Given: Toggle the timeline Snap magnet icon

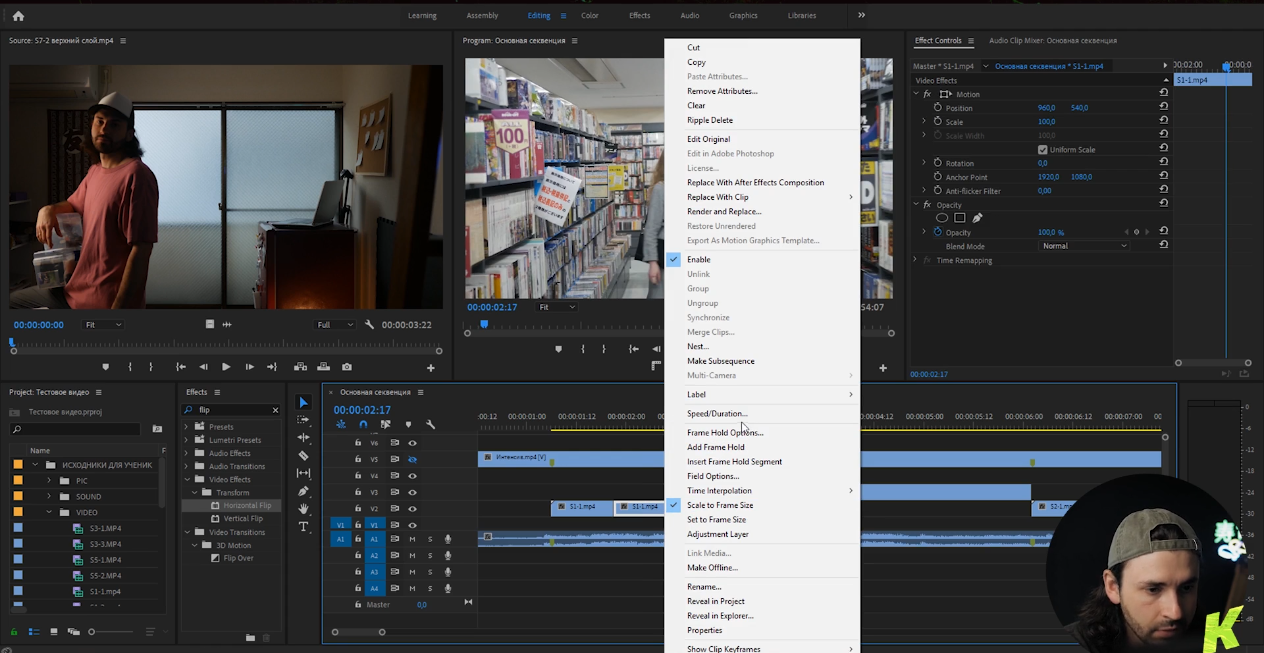Looking at the screenshot, I should pos(363,425).
